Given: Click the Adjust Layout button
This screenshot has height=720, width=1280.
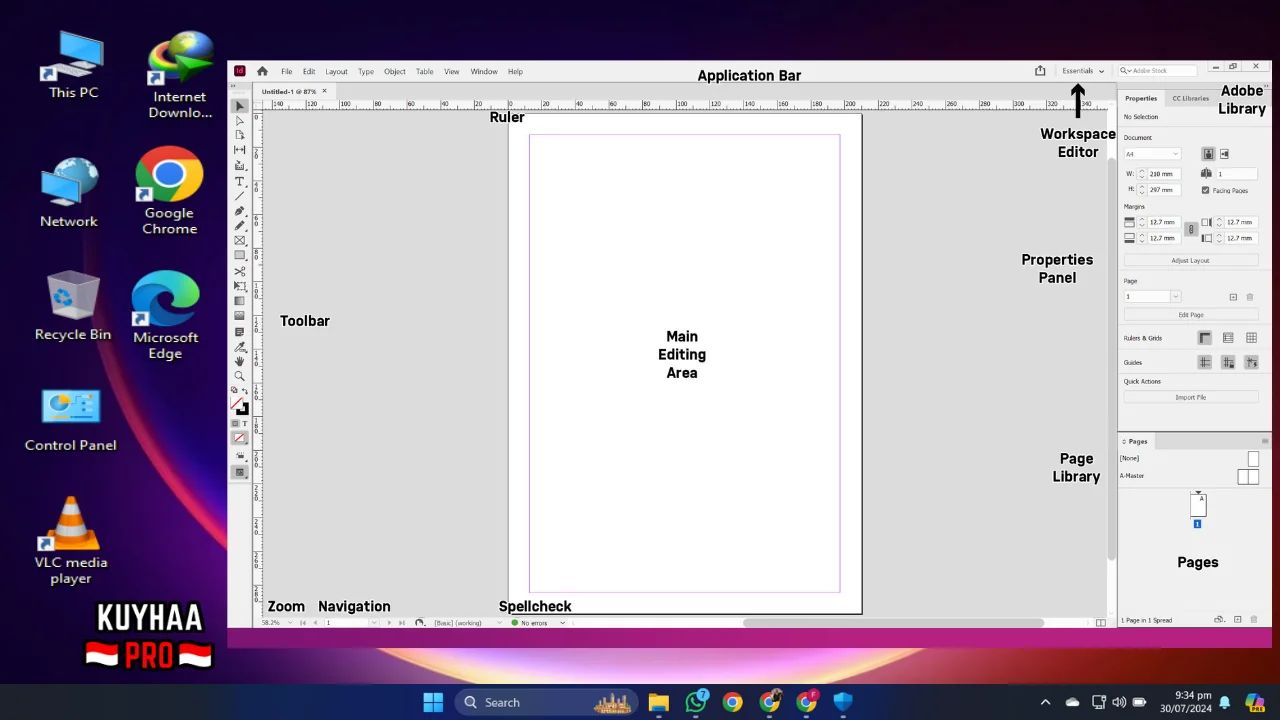Looking at the screenshot, I should click(1190, 260).
